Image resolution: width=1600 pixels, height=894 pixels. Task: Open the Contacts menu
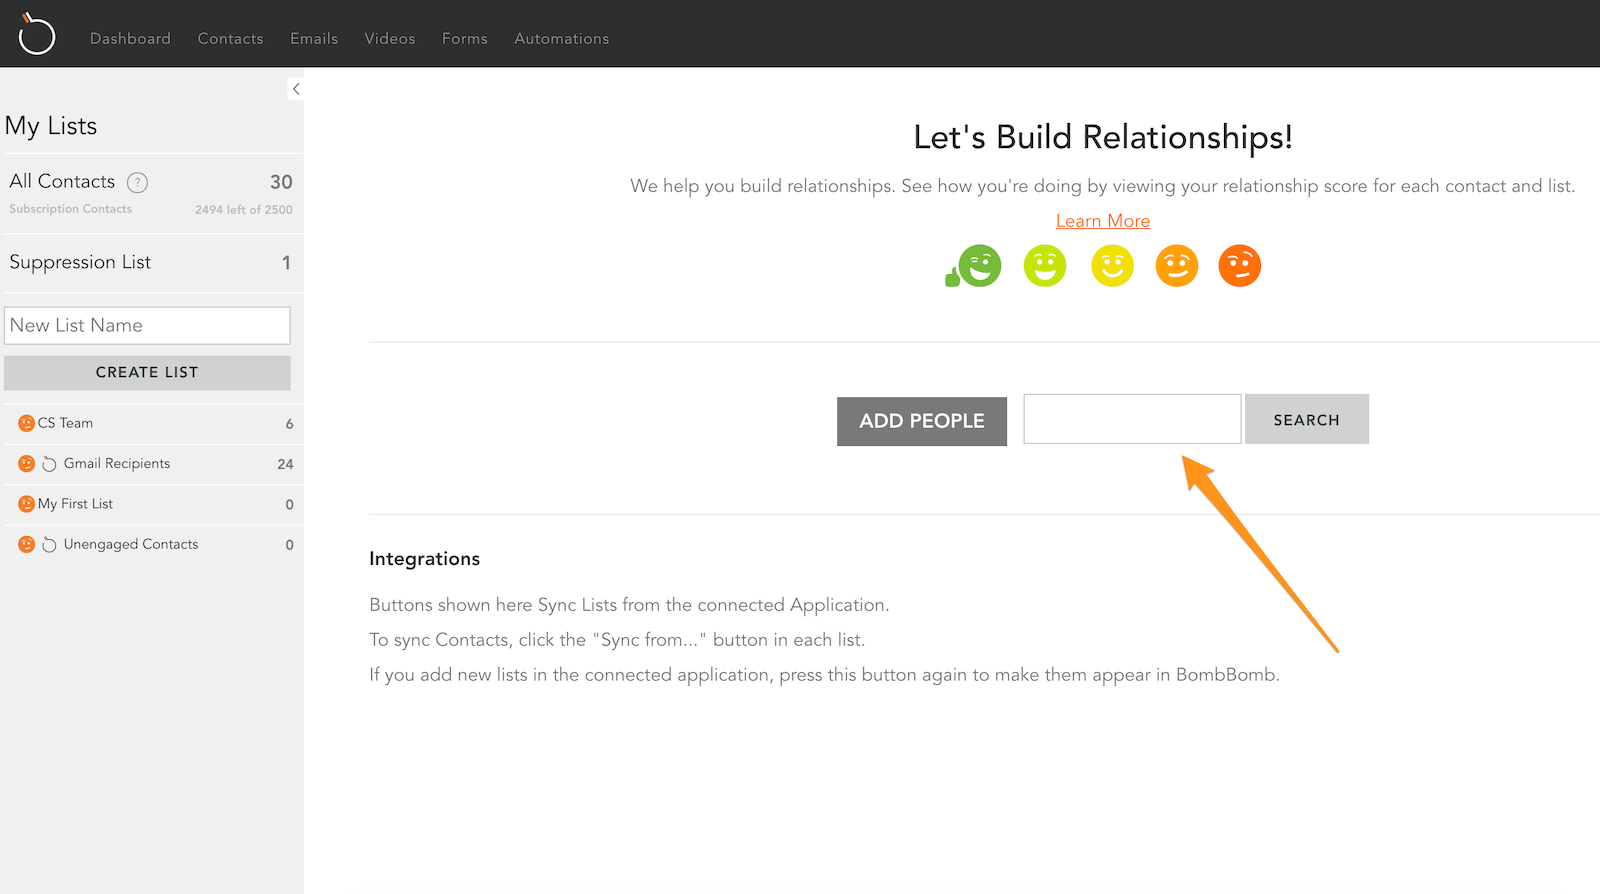230,38
